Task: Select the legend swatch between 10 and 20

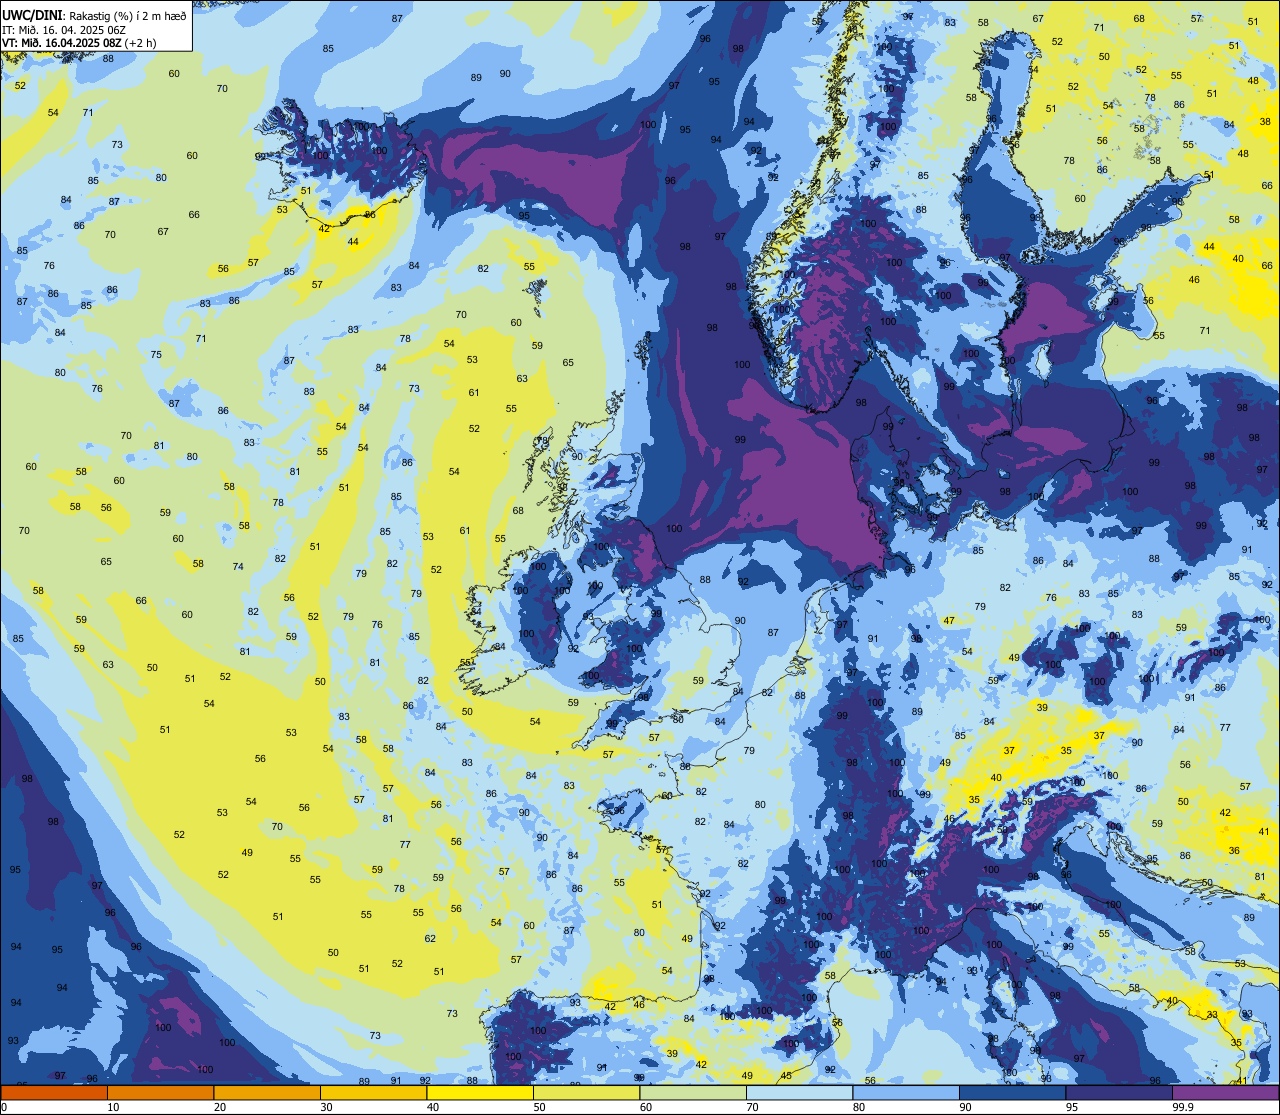Action: [x=160, y=1092]
